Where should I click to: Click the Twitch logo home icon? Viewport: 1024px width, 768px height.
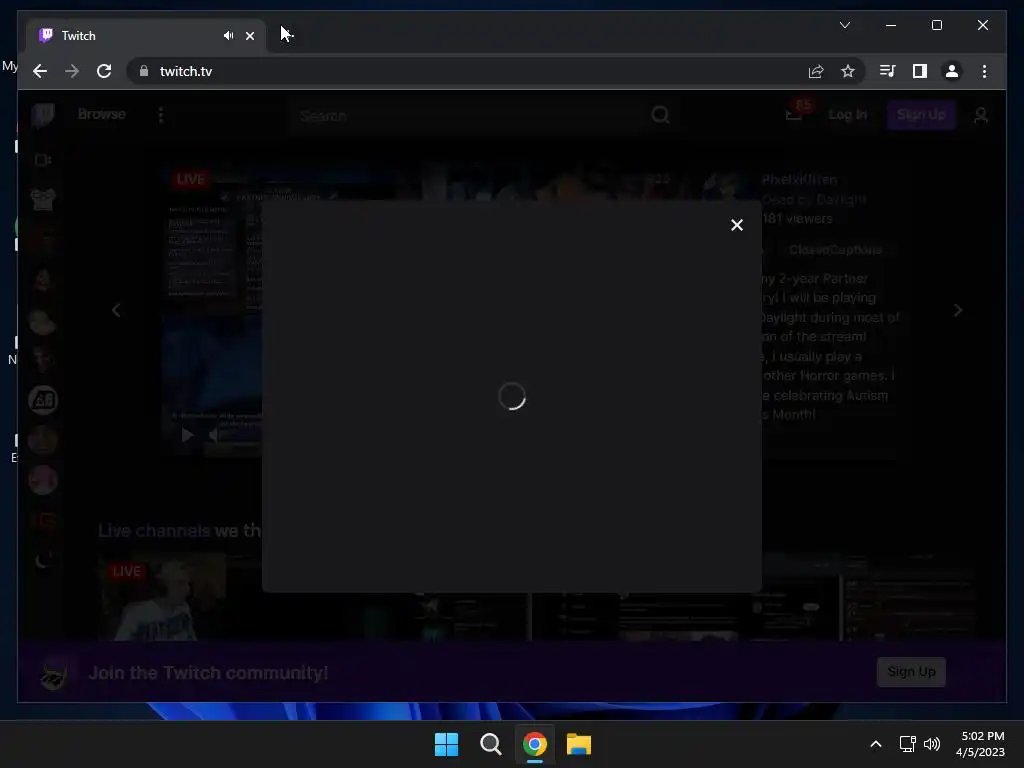[43, 115]
